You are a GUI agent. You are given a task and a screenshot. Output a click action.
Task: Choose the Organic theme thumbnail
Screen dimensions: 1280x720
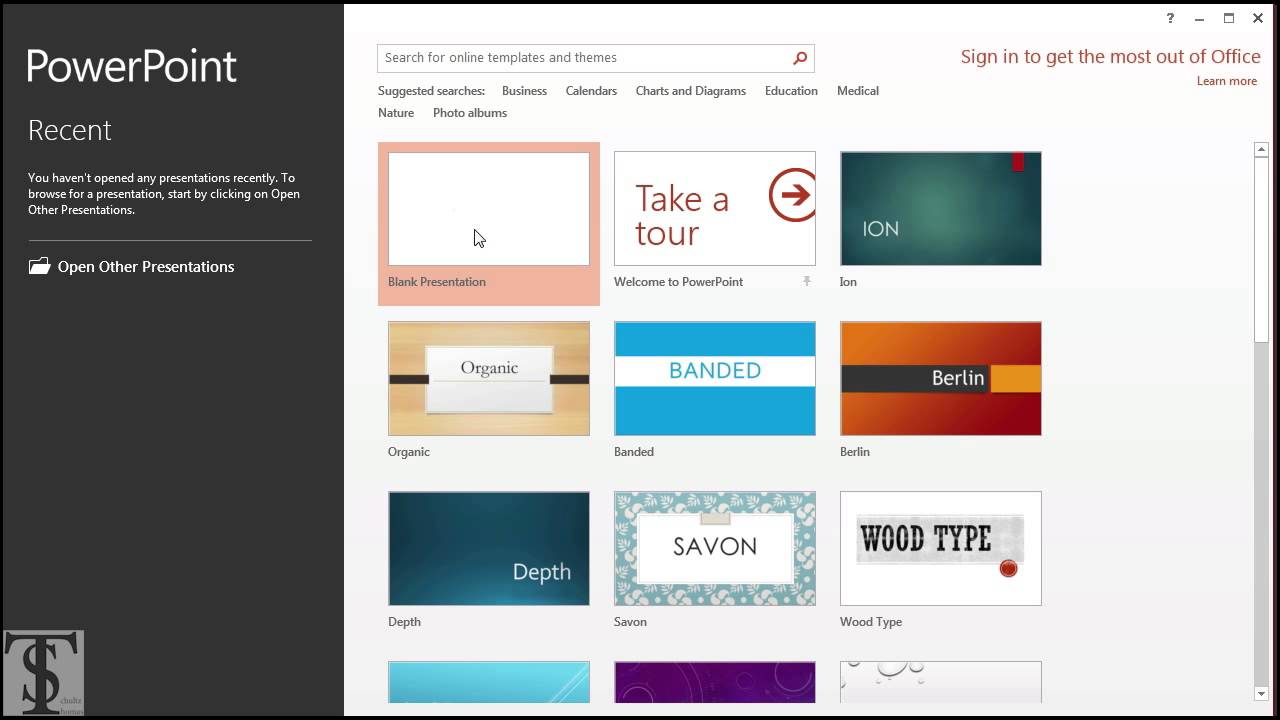[489, 379]
